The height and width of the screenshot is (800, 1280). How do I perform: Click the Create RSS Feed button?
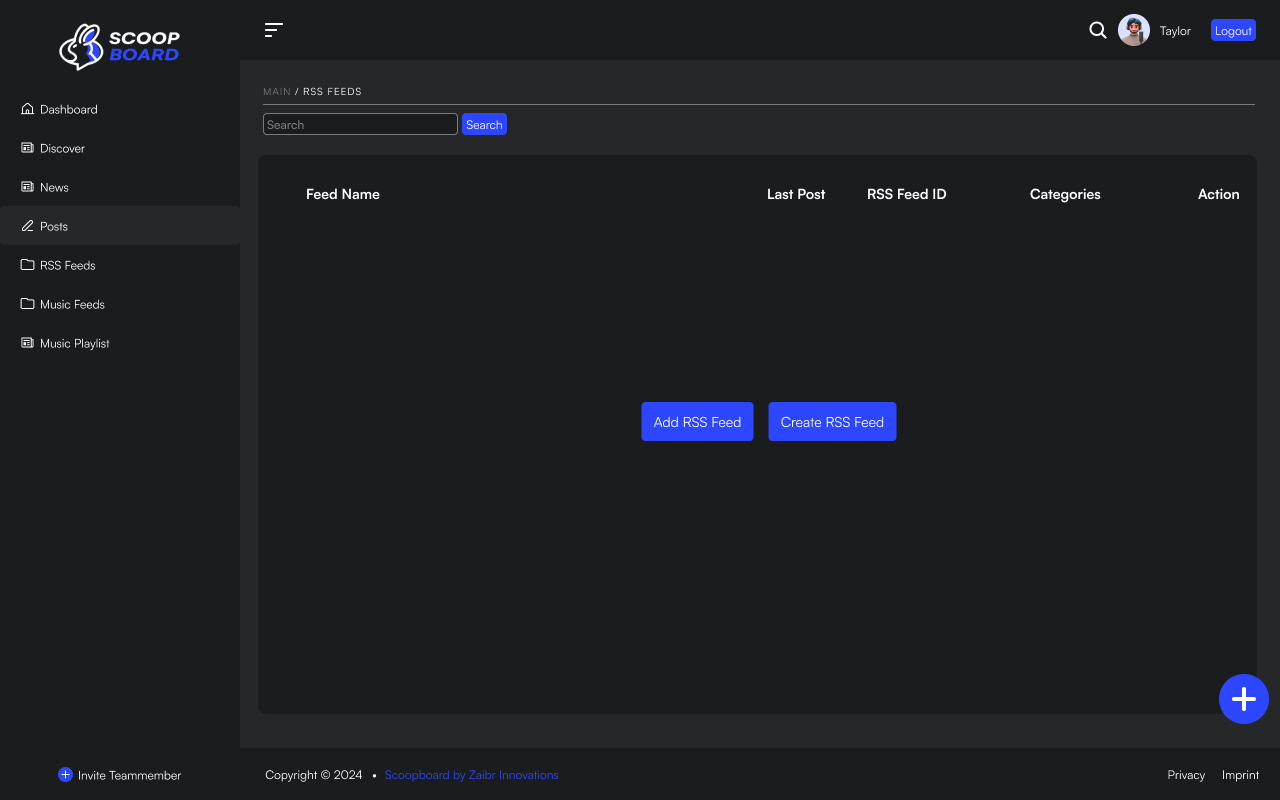click(832, 422)
